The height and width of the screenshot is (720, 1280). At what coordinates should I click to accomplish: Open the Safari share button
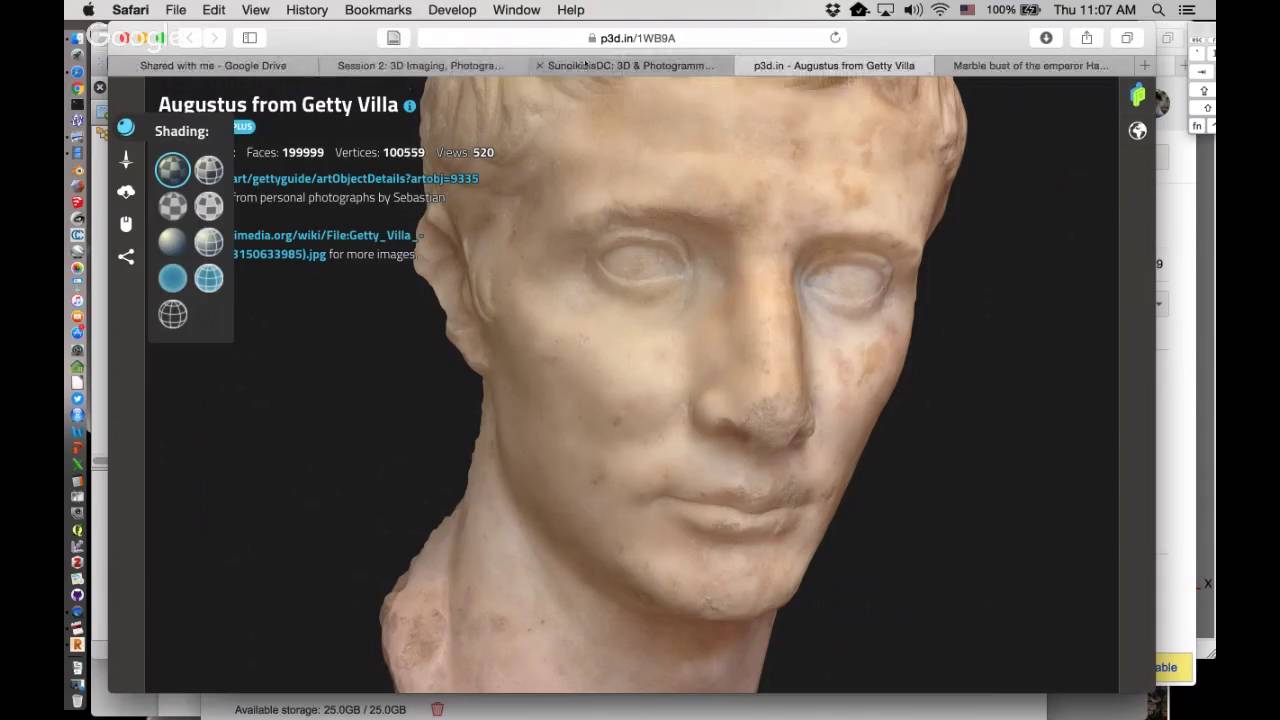click(1086, 38)
